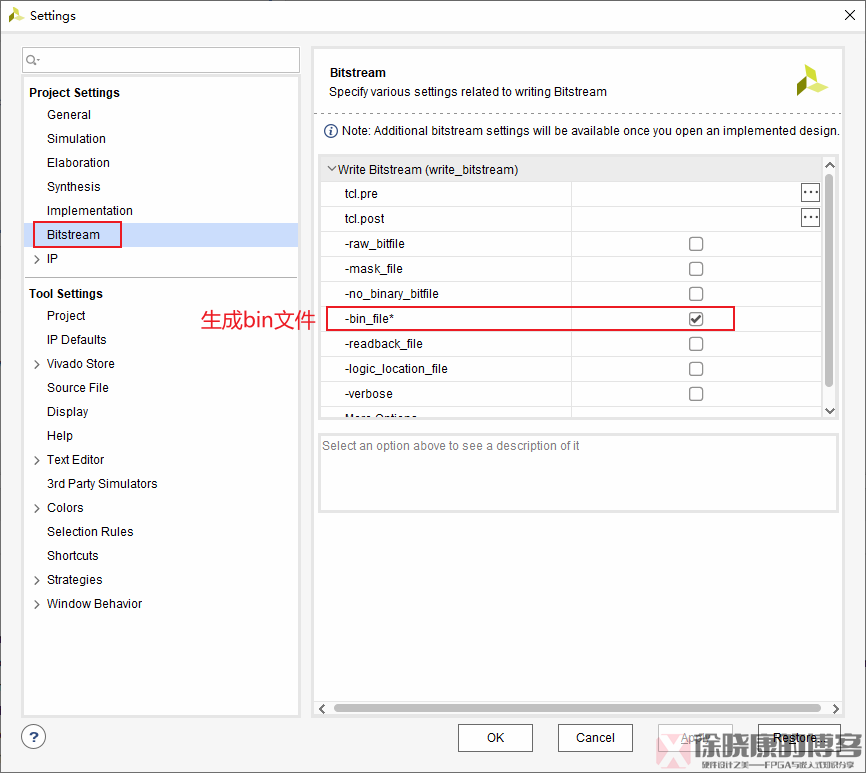This screenshot has height=773, width=866.
Task: Select the -verbose option label
Action: coord(368,394)
